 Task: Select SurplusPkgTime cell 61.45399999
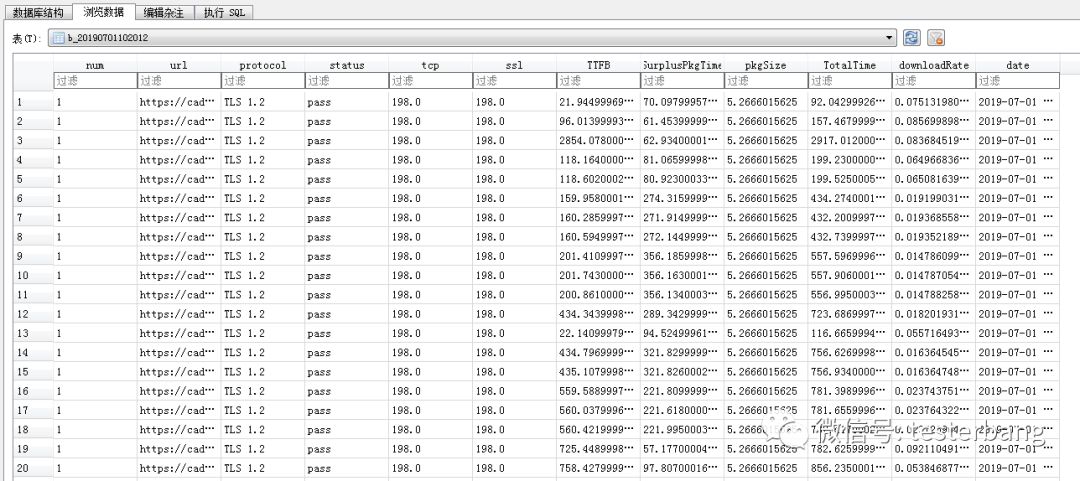[x=683, y=121]
